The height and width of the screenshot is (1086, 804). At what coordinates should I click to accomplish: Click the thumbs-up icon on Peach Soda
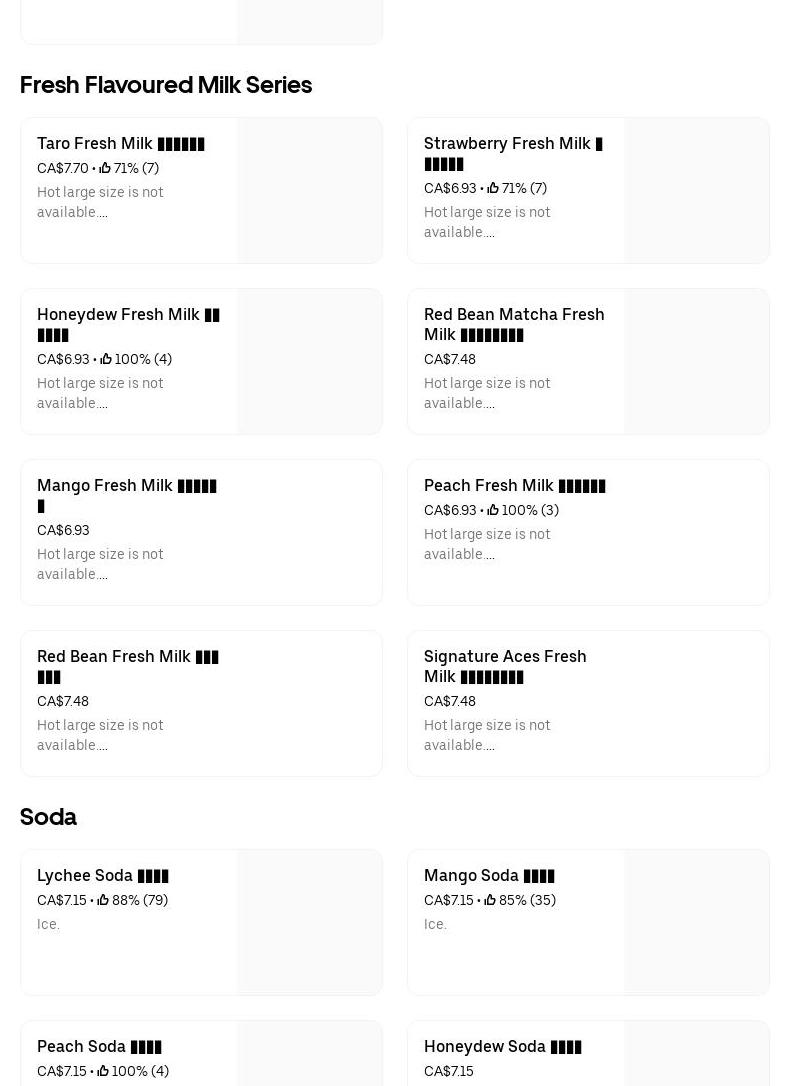[103, 1071]
